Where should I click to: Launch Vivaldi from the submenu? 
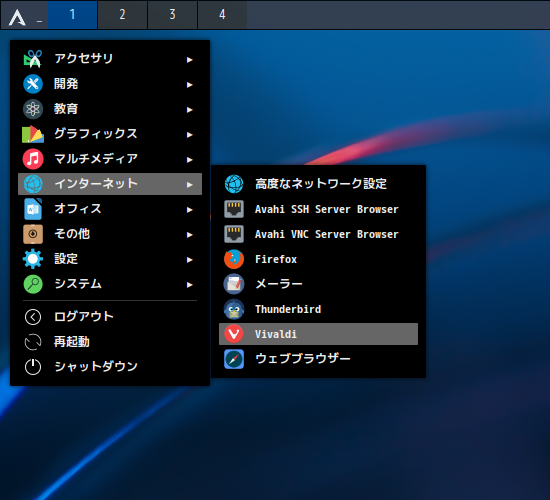pos(318,334)
